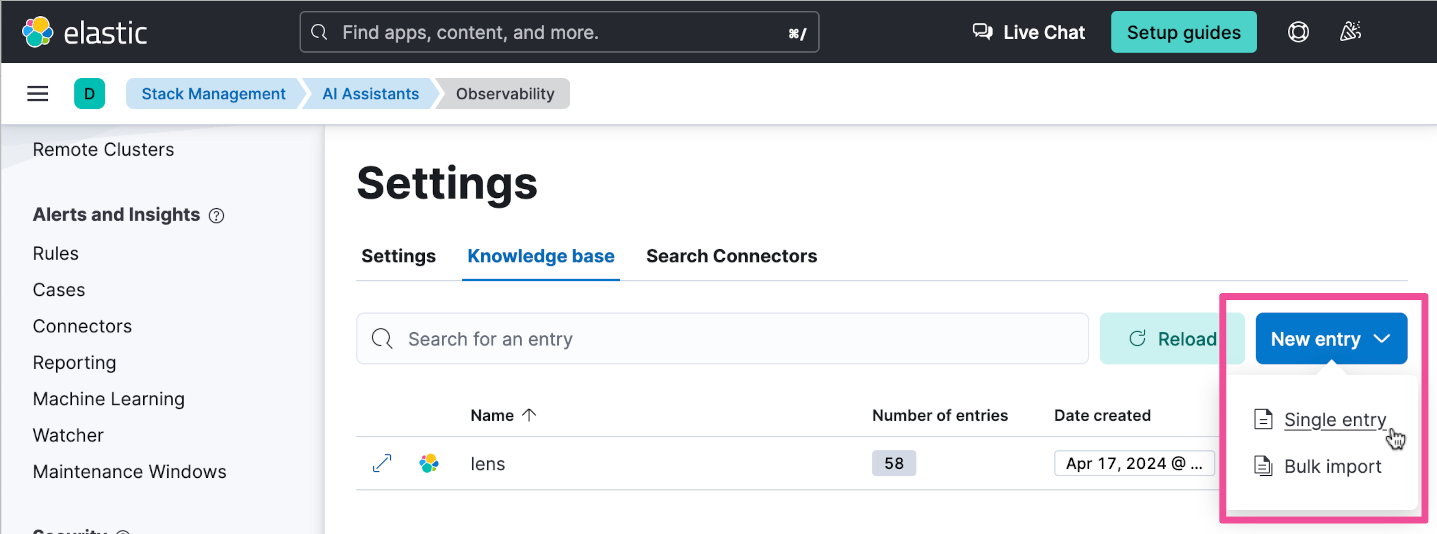Open the help lifebuoy icon
The width and height of the screenshot is (1437, 534).
[x=1298, y=32]
